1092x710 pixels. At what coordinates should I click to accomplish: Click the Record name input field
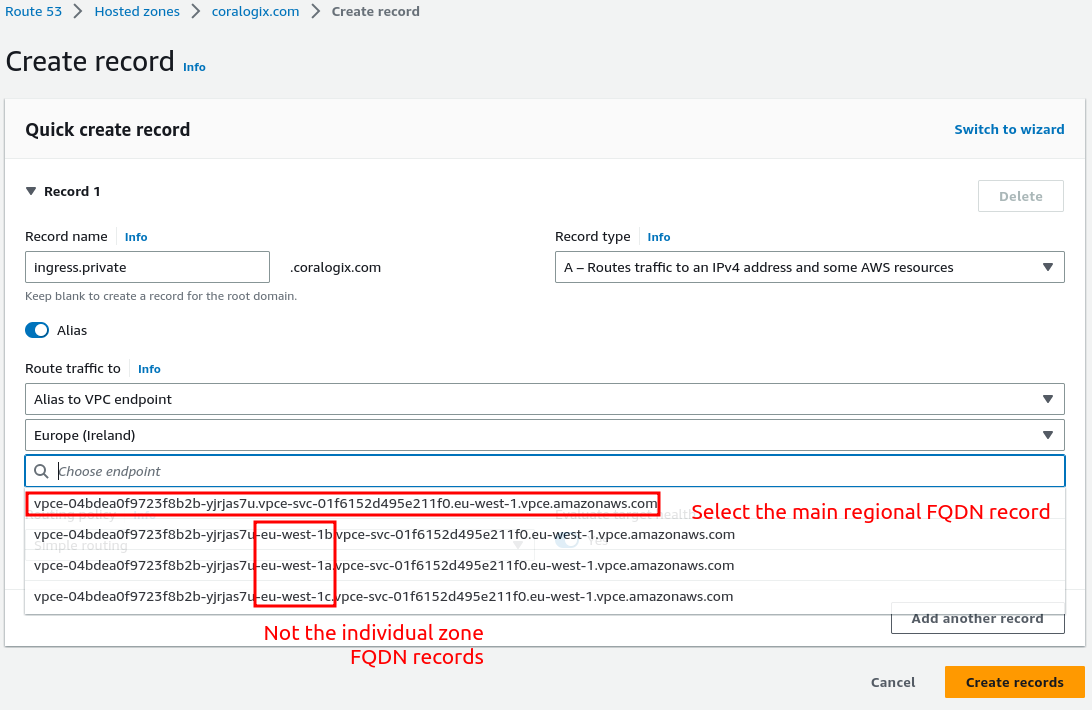[x=147, y=267]
